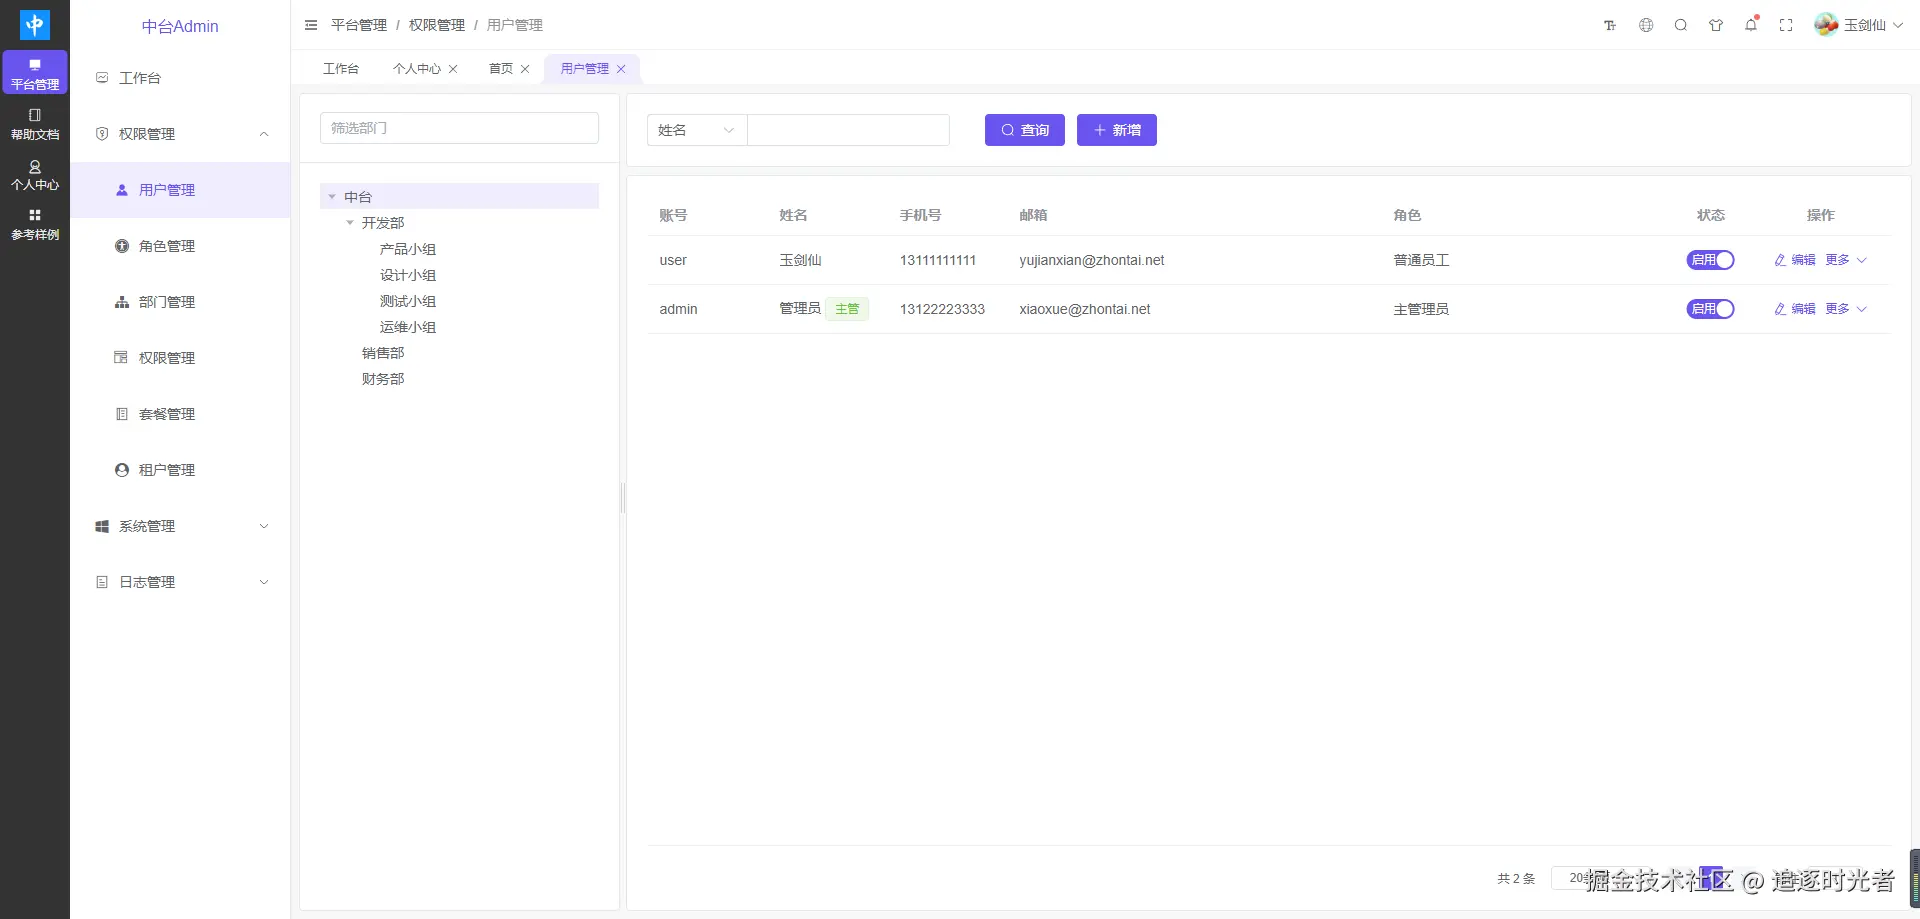Screen dimensions: 1920x919
Task: Close the 用户管理 tab
Action: point(621,69)
